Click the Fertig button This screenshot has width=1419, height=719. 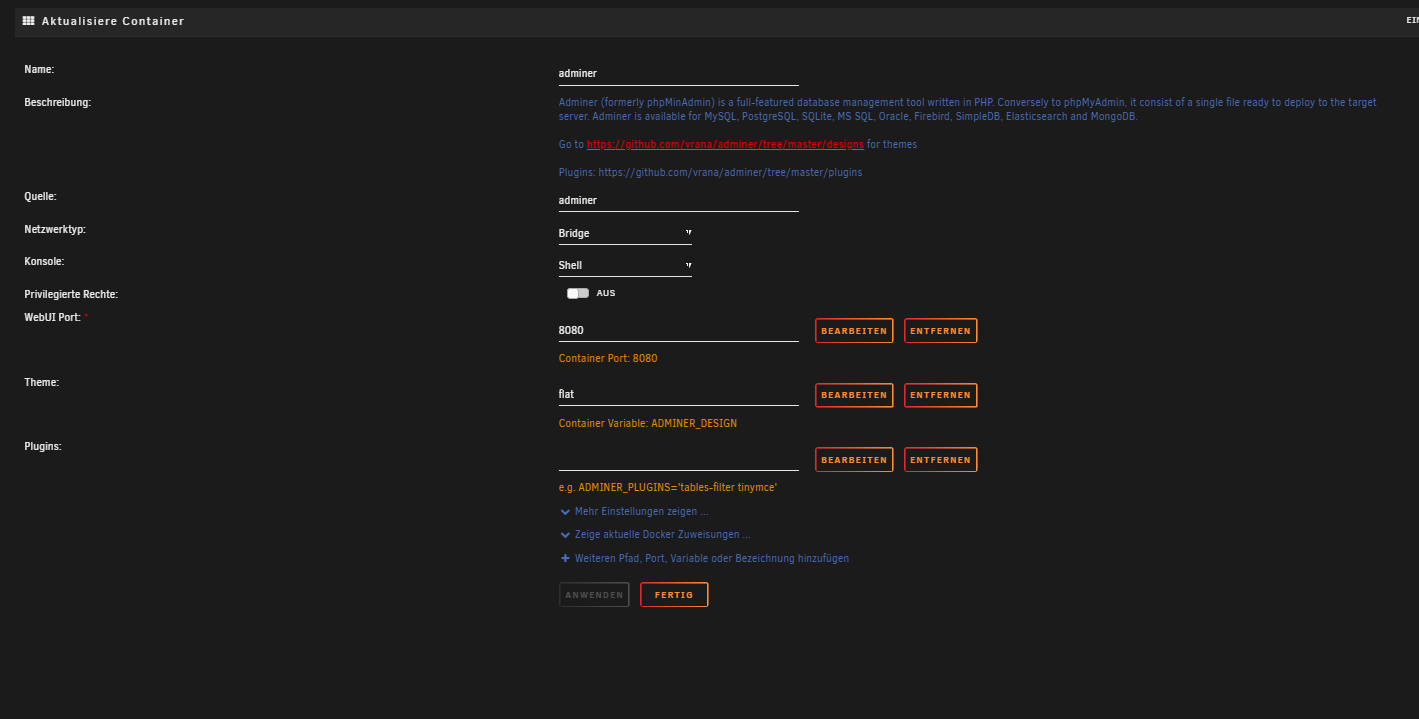tap(674, 595)
